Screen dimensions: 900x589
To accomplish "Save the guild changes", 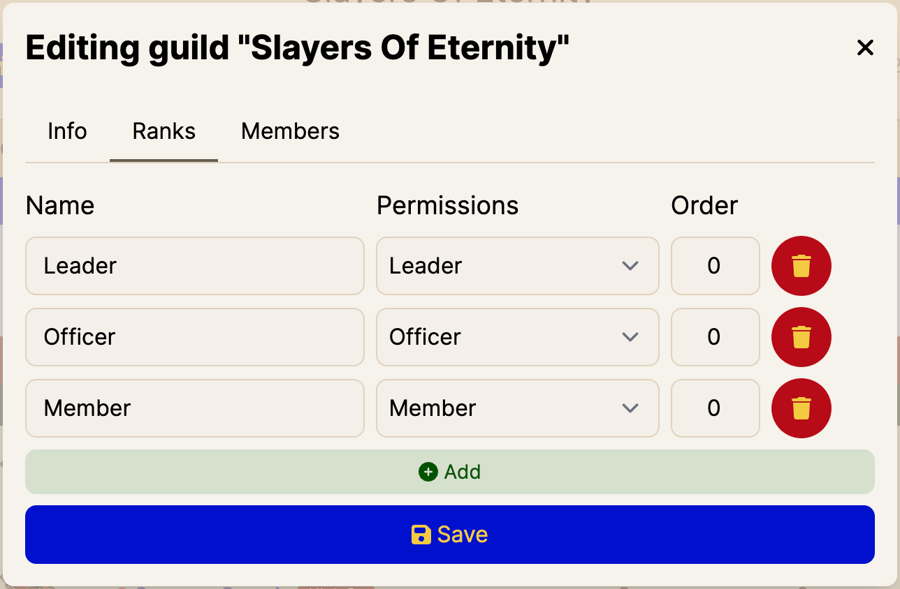I will [450, 535].
